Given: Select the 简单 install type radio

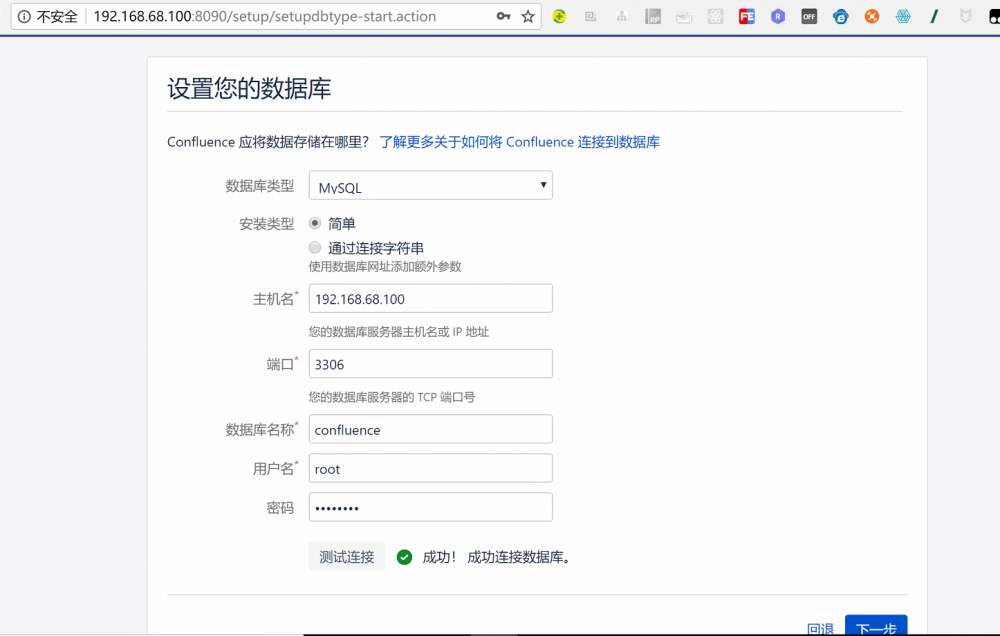Looking at the screenshot, I should 315,223.
